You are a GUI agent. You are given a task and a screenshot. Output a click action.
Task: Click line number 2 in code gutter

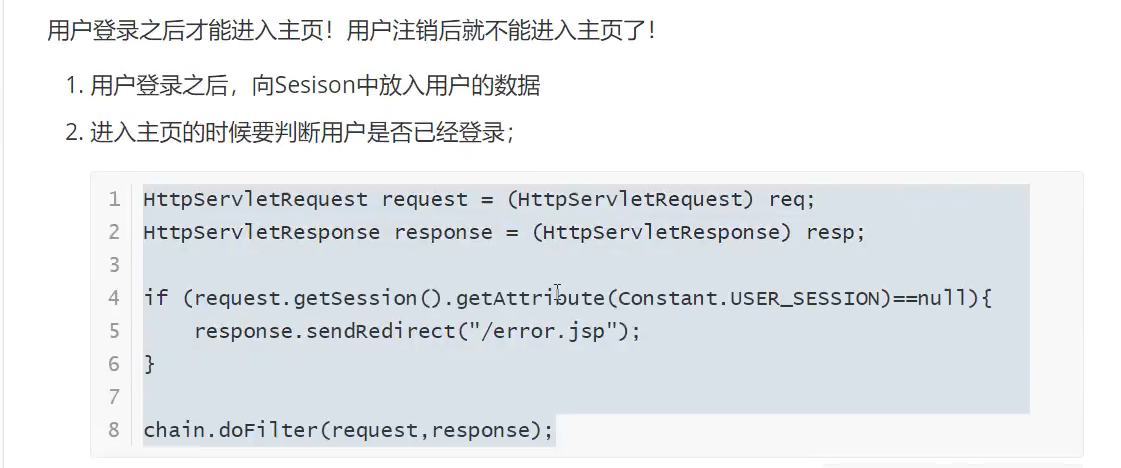pos(115,232)
